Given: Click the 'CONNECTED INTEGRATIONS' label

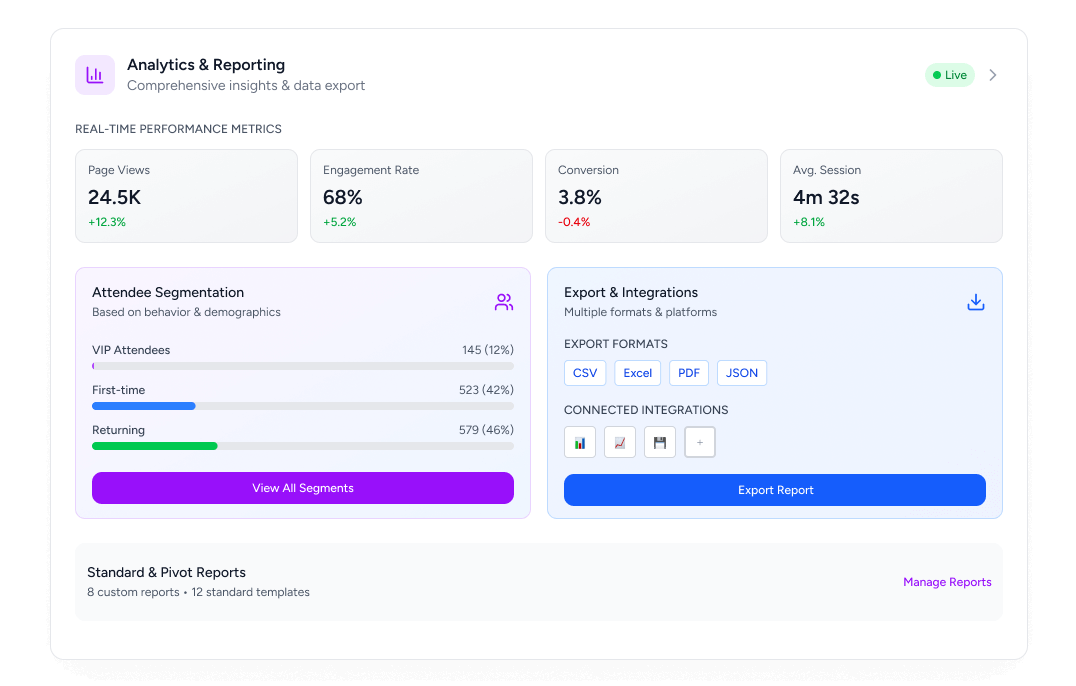Looking at the screenshot, I should click(x=646, y=410).
